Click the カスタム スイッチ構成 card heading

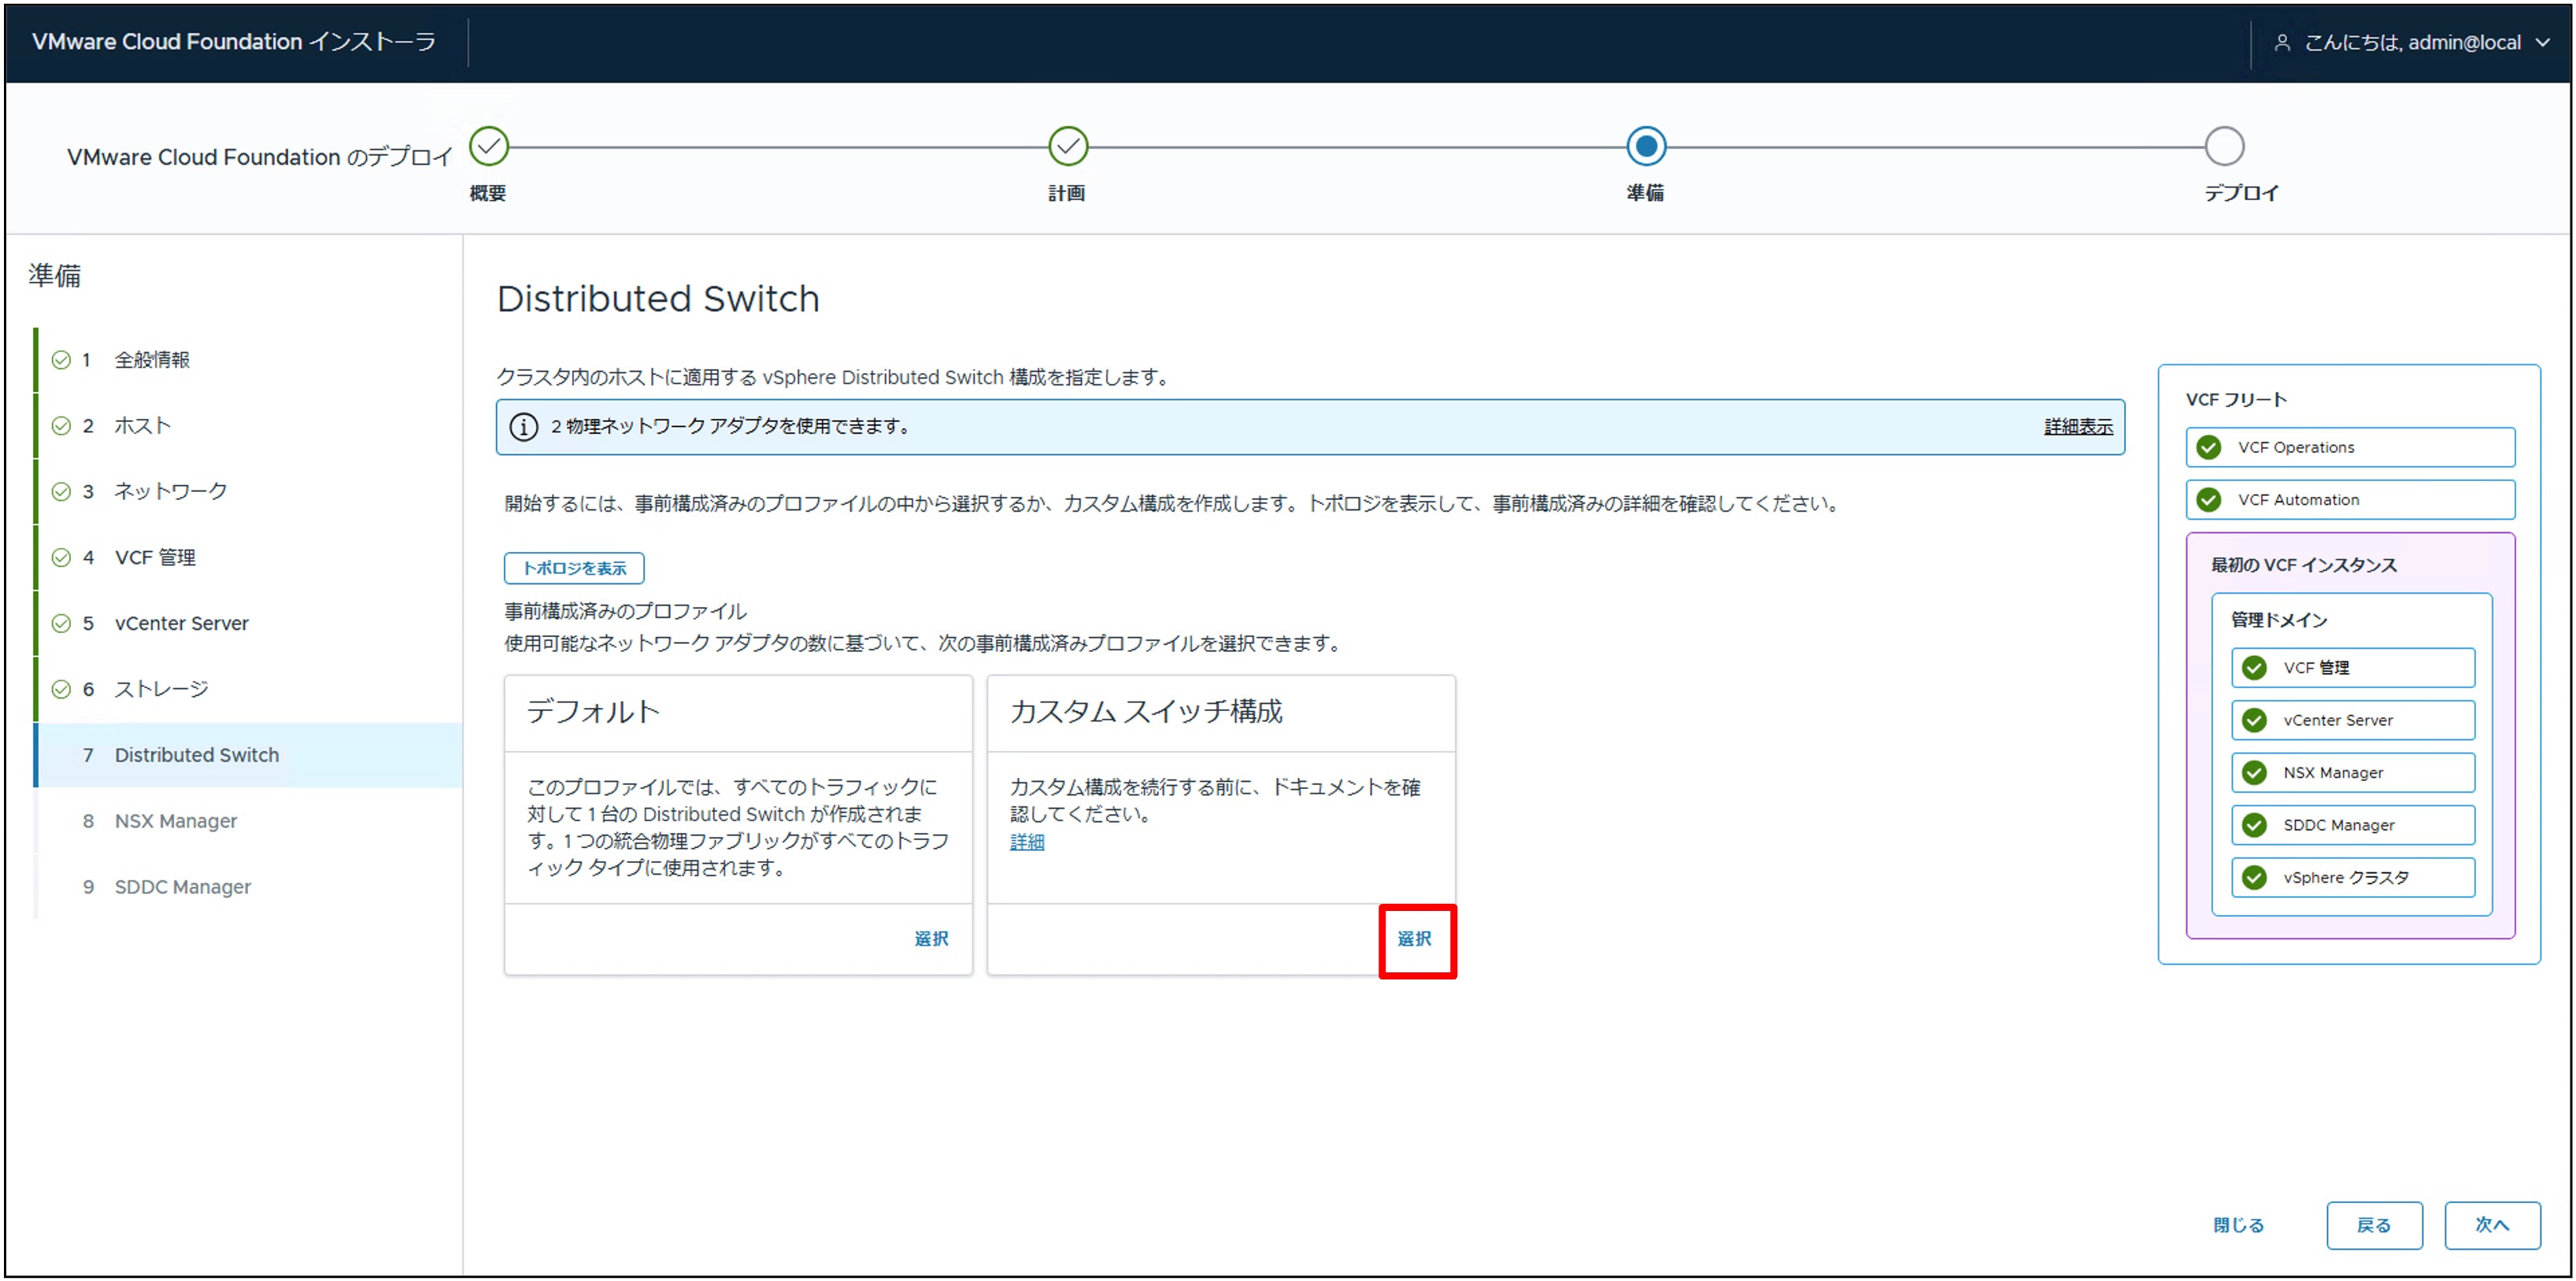pyautogui.click(x=1146, y=712)
